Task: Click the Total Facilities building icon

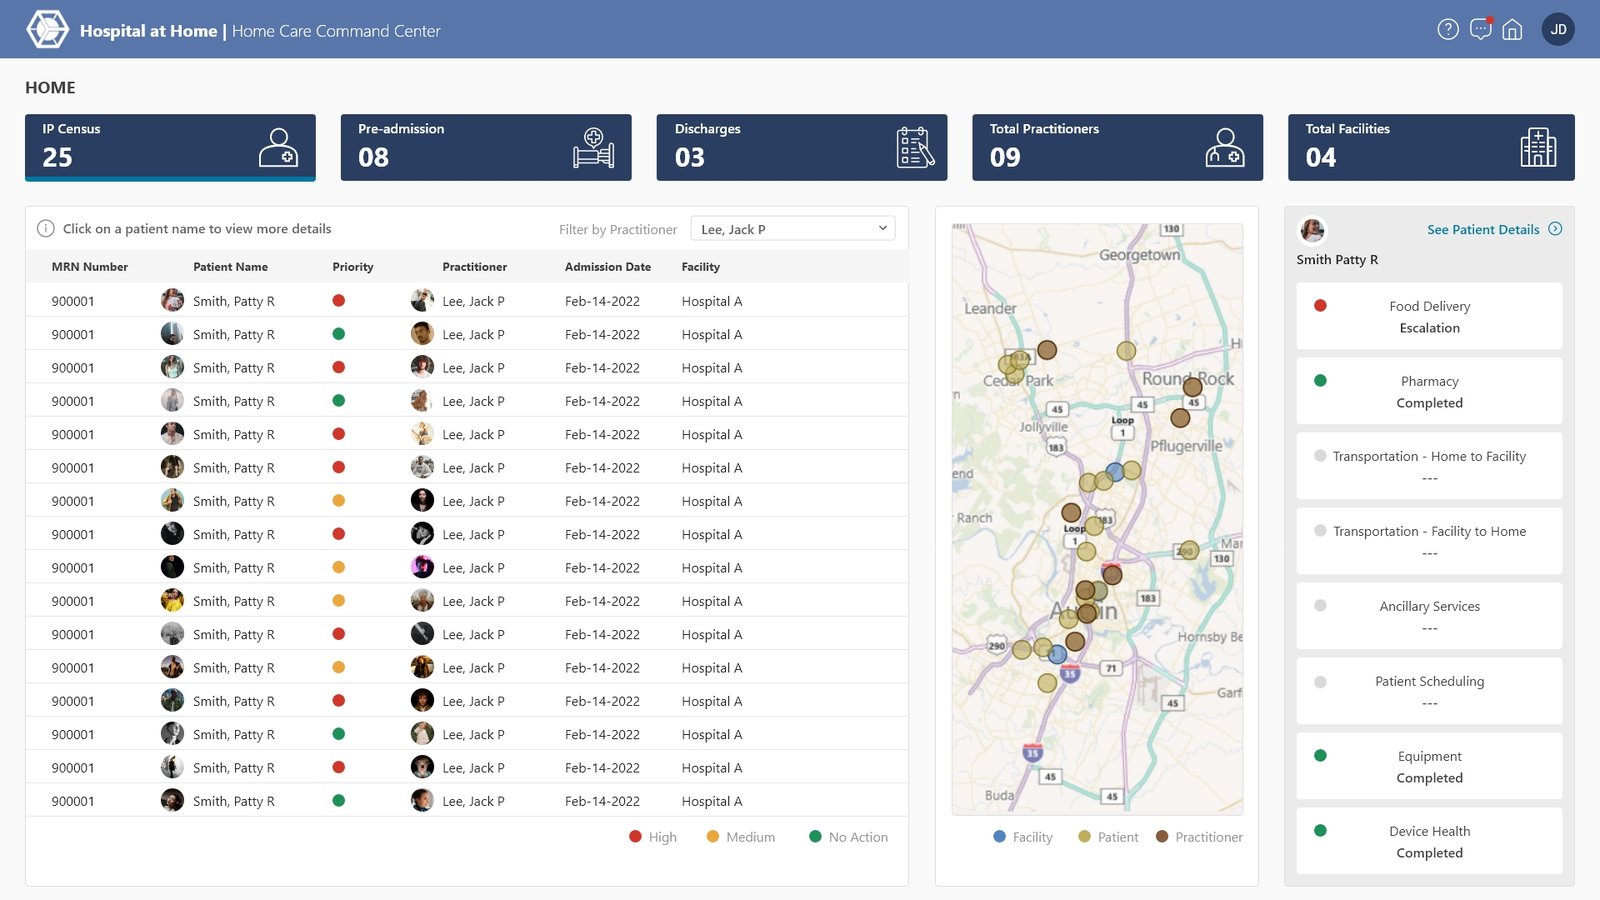Action: pyautogui.click(x=1537, y=148)
